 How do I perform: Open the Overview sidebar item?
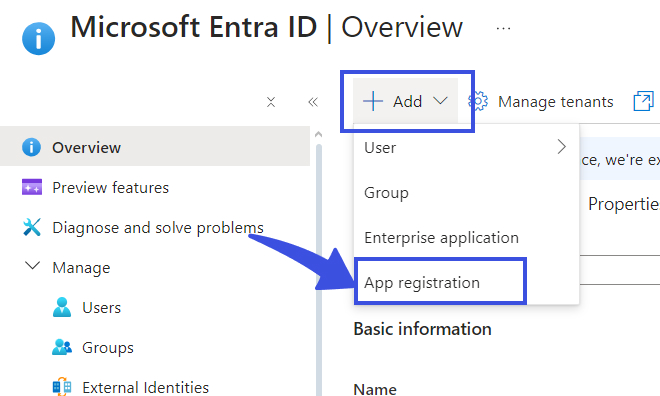155,147
